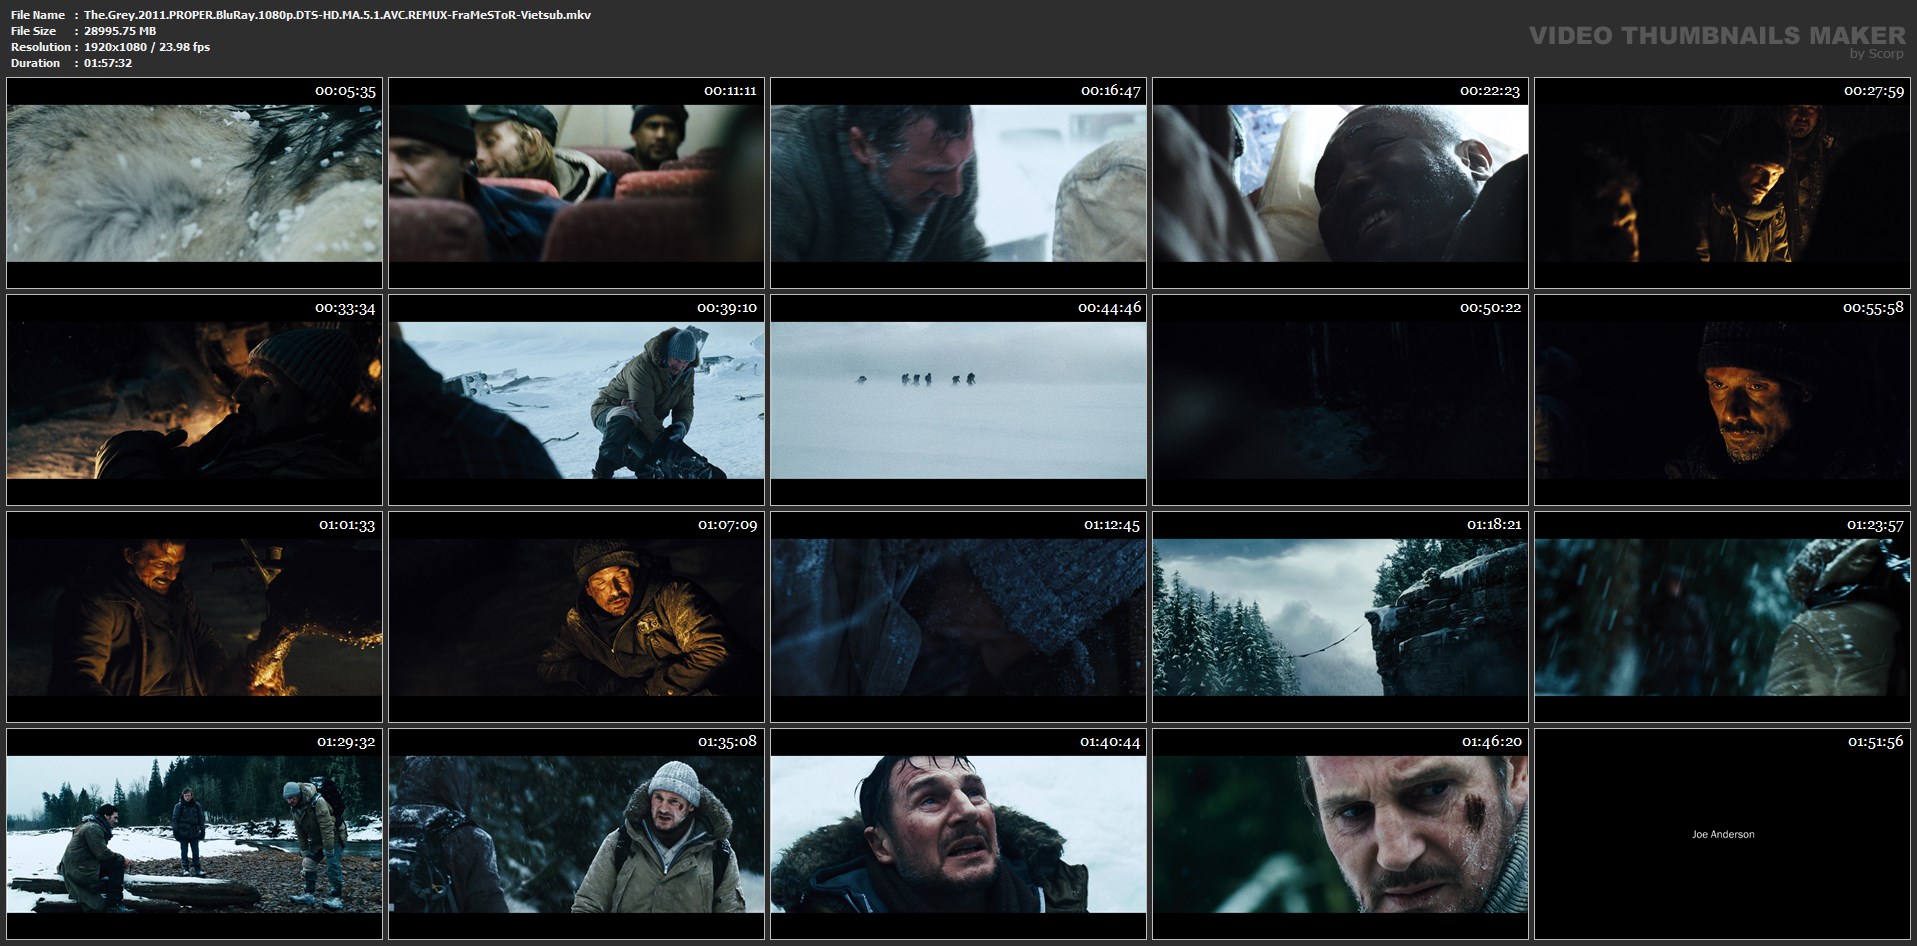Click the 00:44:46 timestamp label
Screen dimensions: 1917x946
[x=1109, y=308]
